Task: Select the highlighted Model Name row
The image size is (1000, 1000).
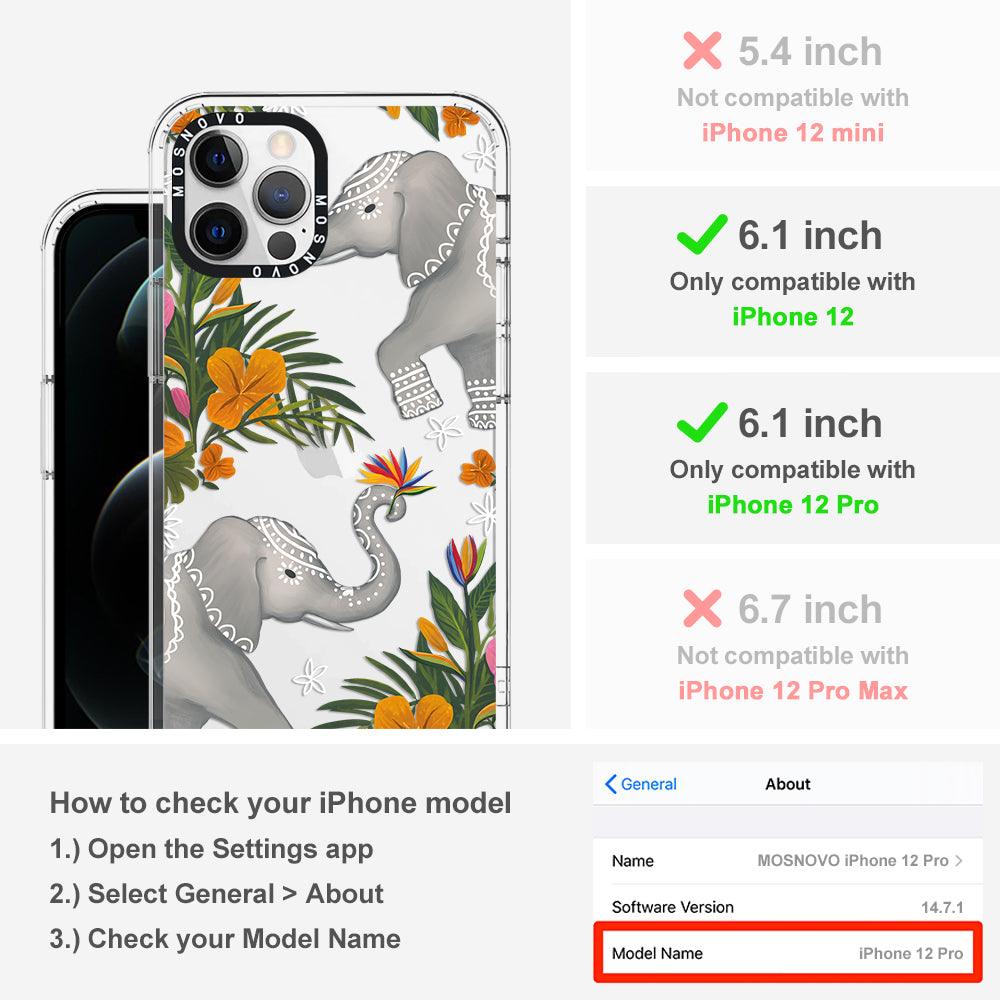Action: pyautogui.click(x=787, y=953)
